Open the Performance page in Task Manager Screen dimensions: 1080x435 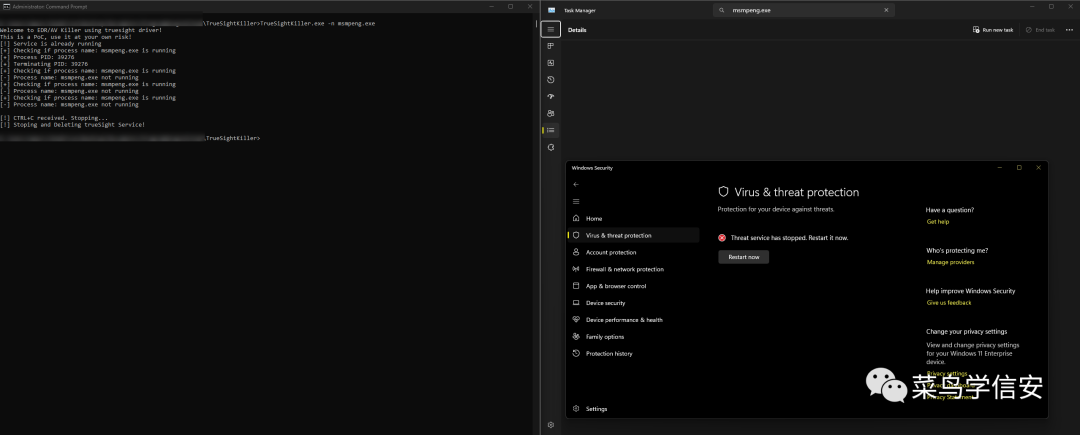click(x=550, y=63)
